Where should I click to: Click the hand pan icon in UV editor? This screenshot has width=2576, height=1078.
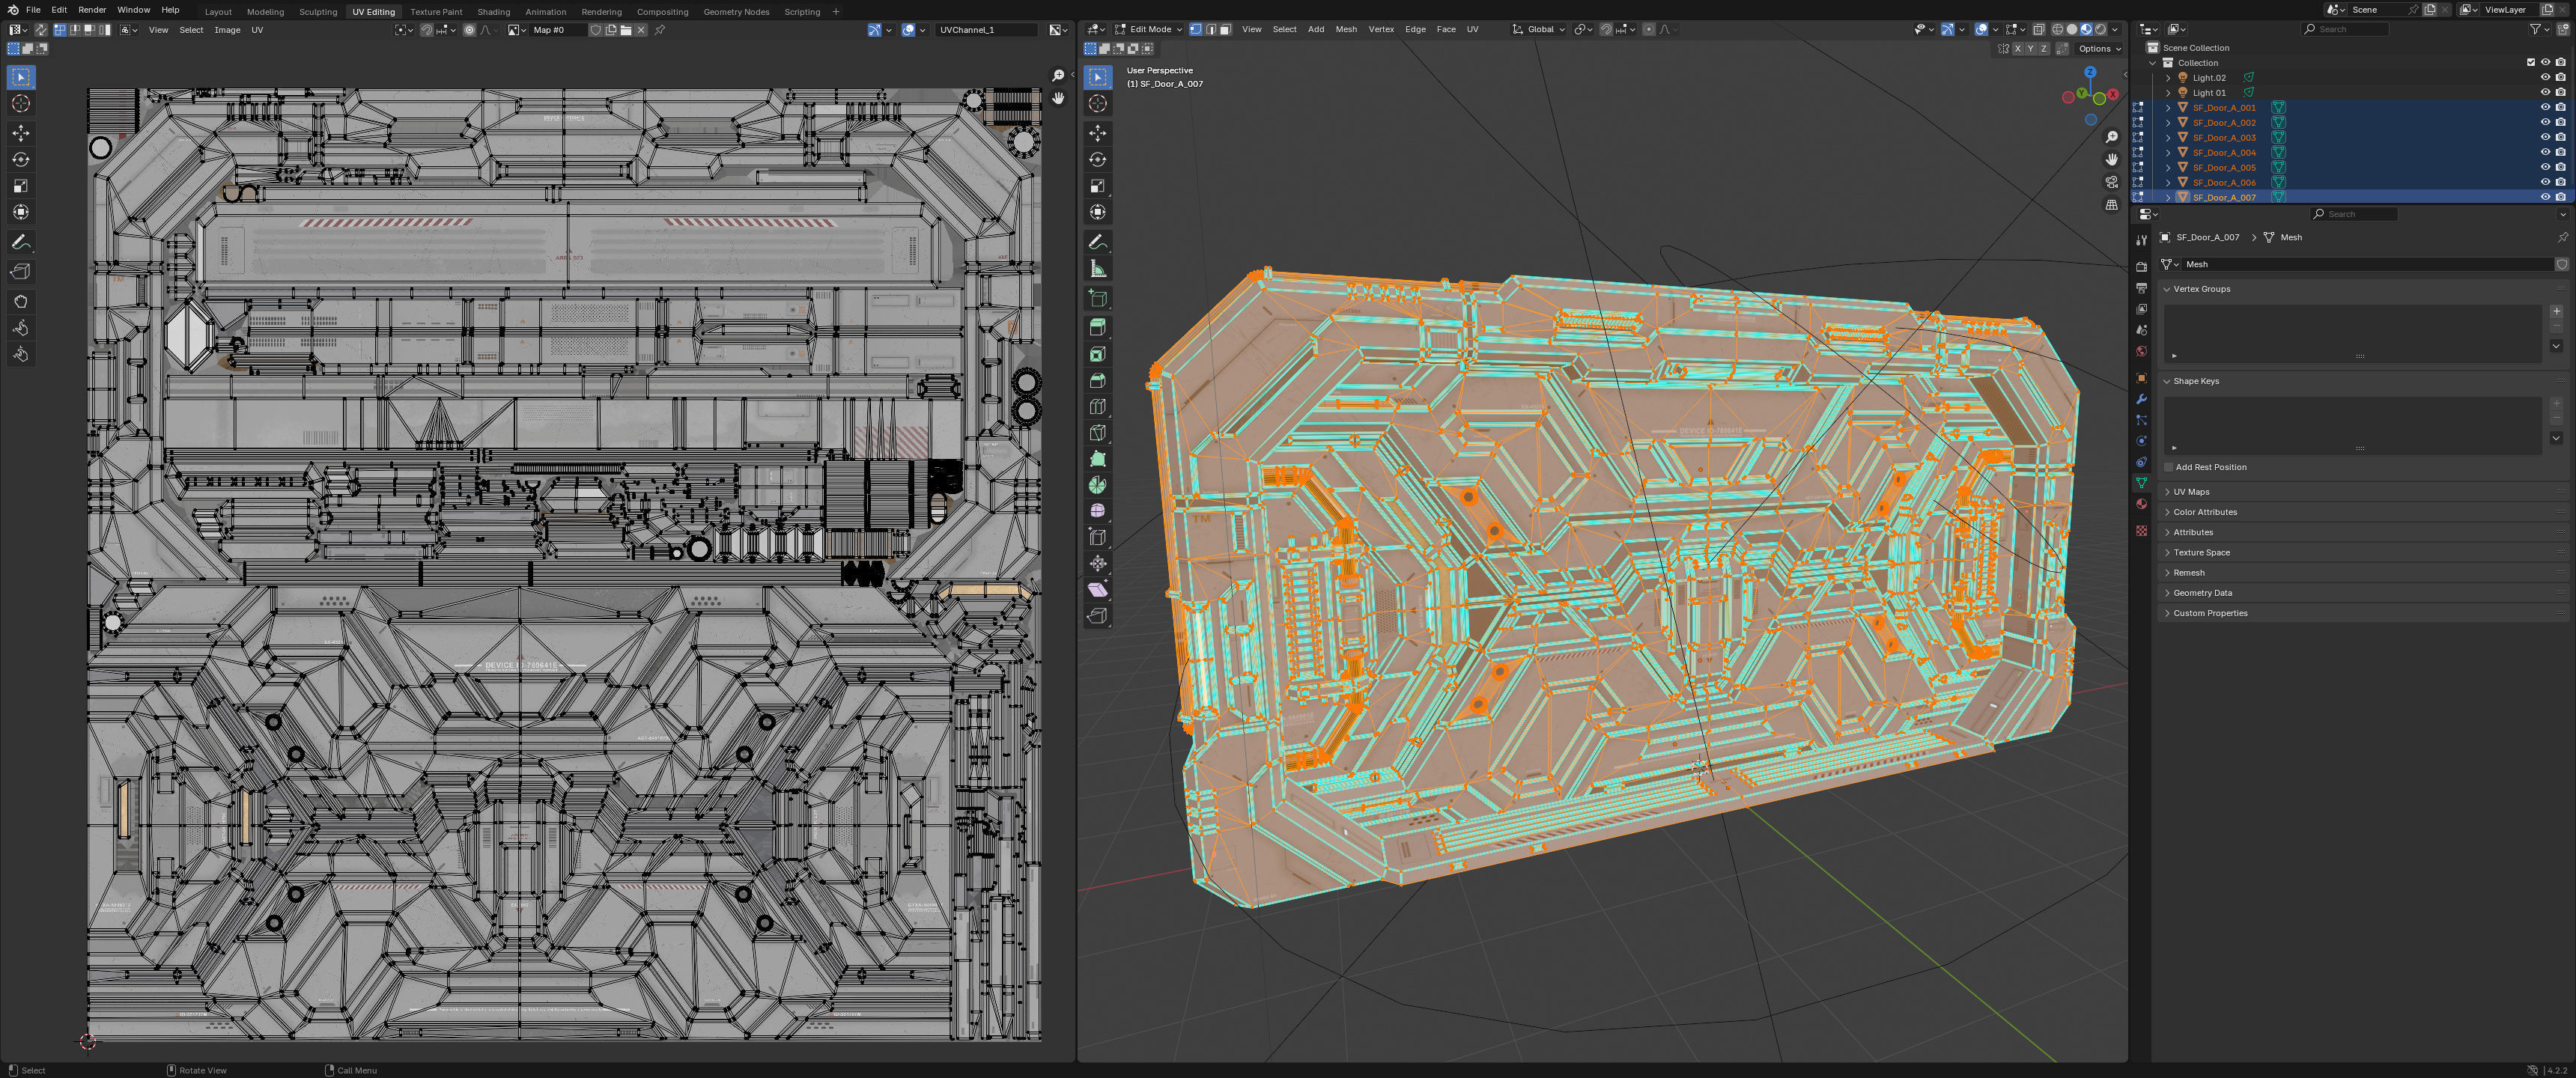tap(1058, 98)
